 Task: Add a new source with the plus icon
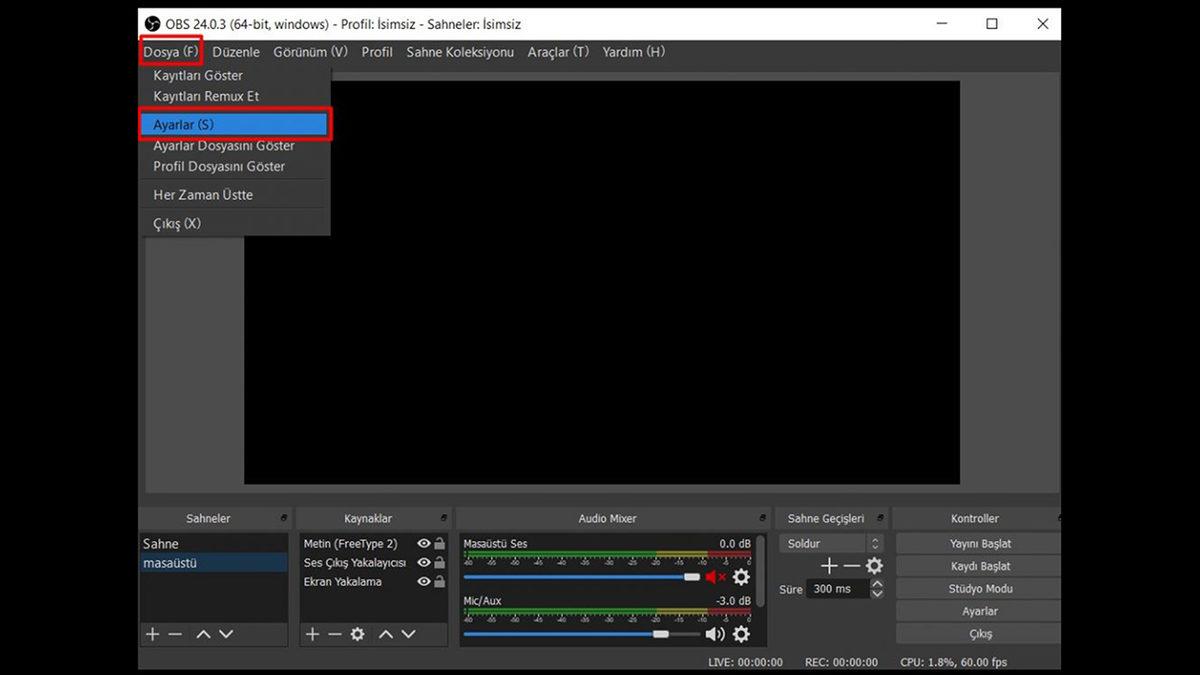click(x=312, y=634)
